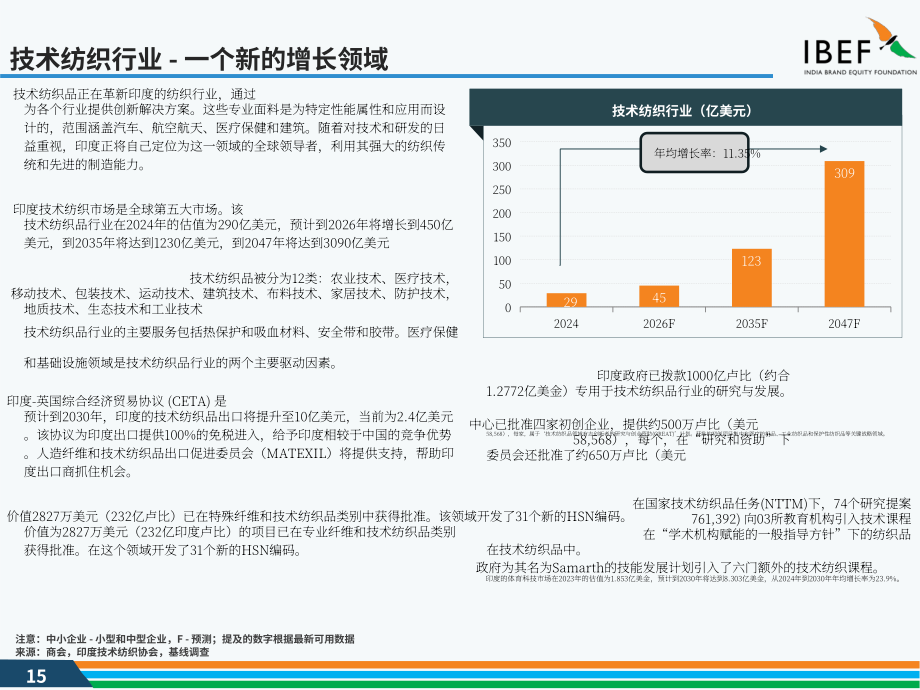
Task: Click the x-axis label 2024
Action: [x=566, y=323]
